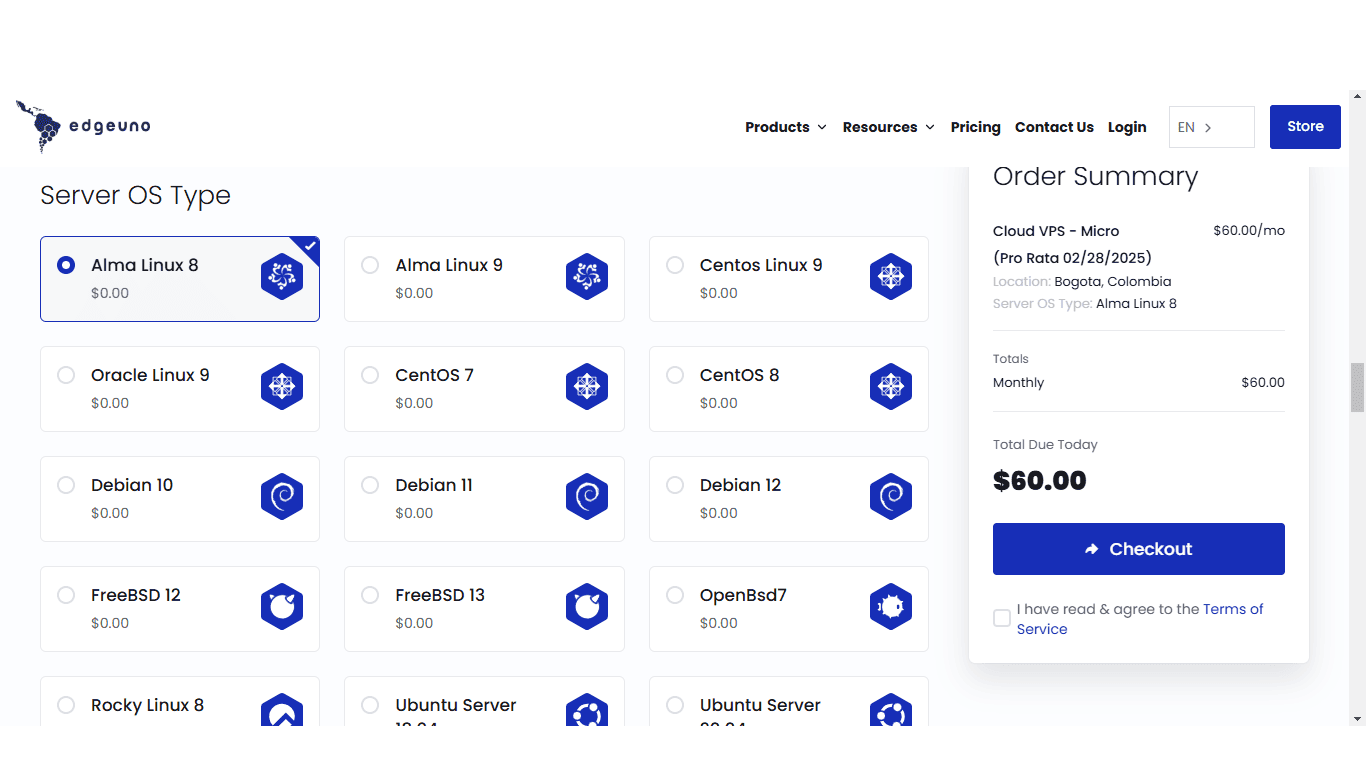
Task: Click the Server OS Type heading
Action: point(135,196)
